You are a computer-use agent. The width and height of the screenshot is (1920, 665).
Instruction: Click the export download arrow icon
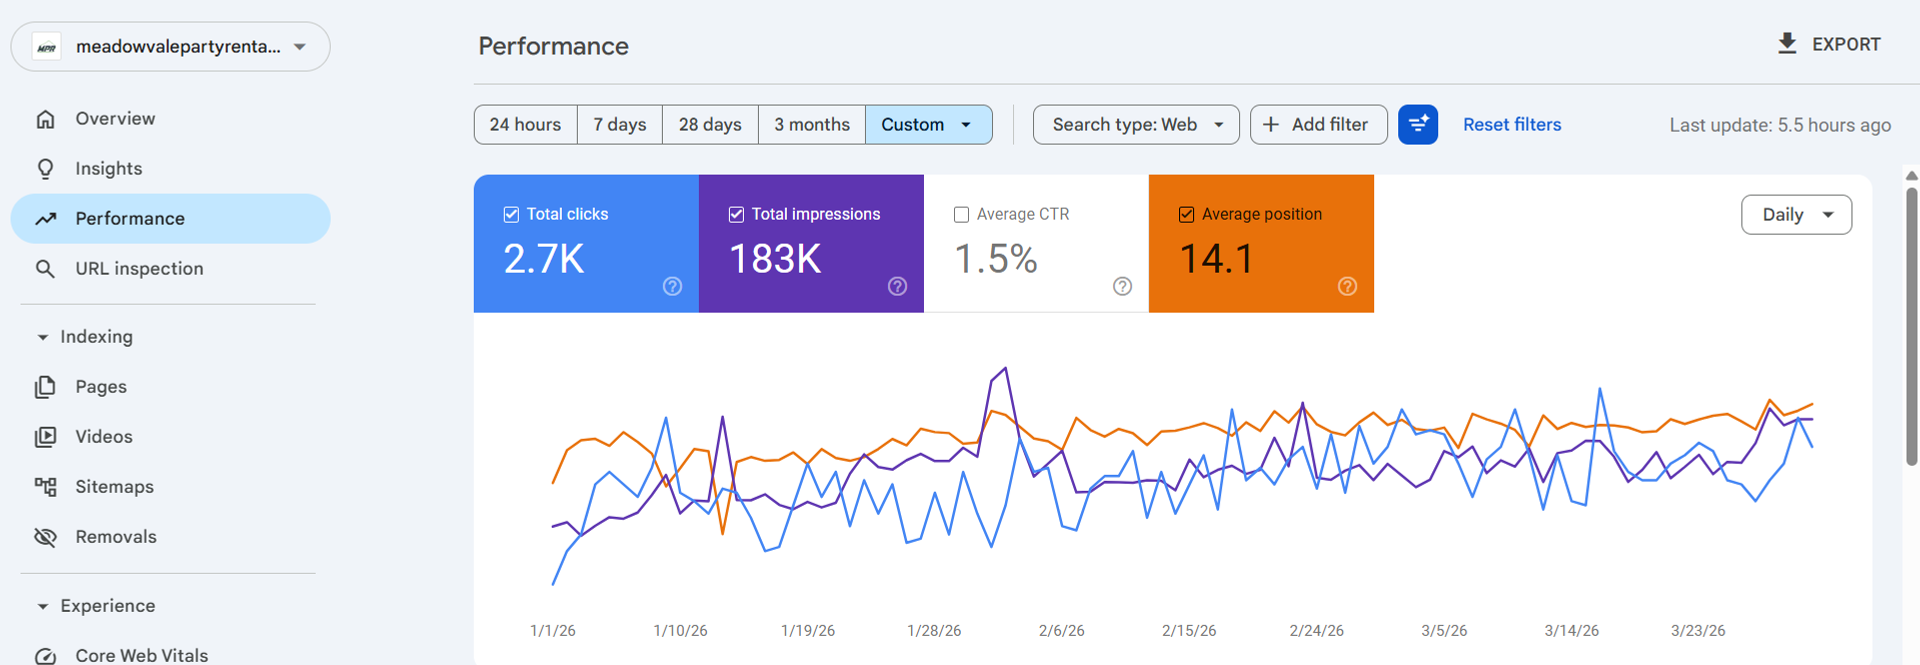(1787, 43)
